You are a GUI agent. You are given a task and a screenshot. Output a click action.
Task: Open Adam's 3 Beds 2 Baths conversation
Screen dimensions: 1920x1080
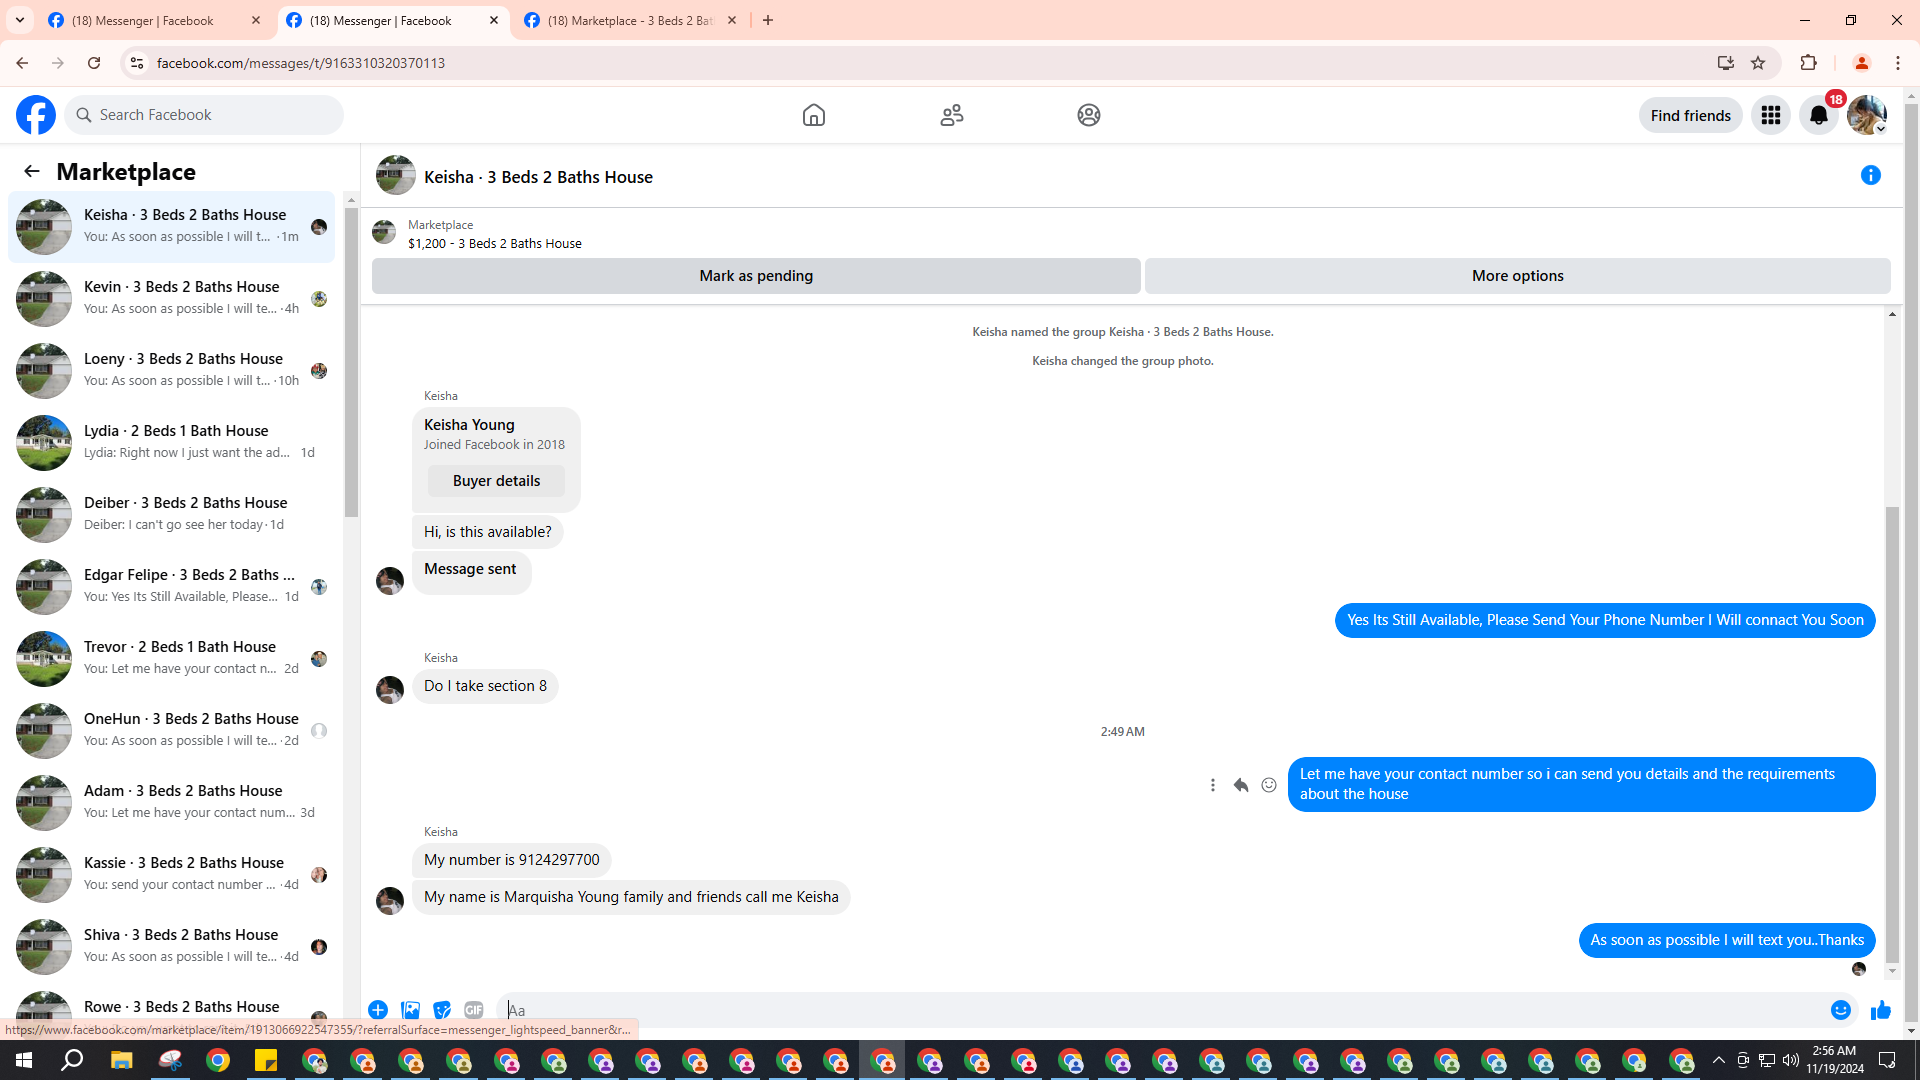pos(172,802)
